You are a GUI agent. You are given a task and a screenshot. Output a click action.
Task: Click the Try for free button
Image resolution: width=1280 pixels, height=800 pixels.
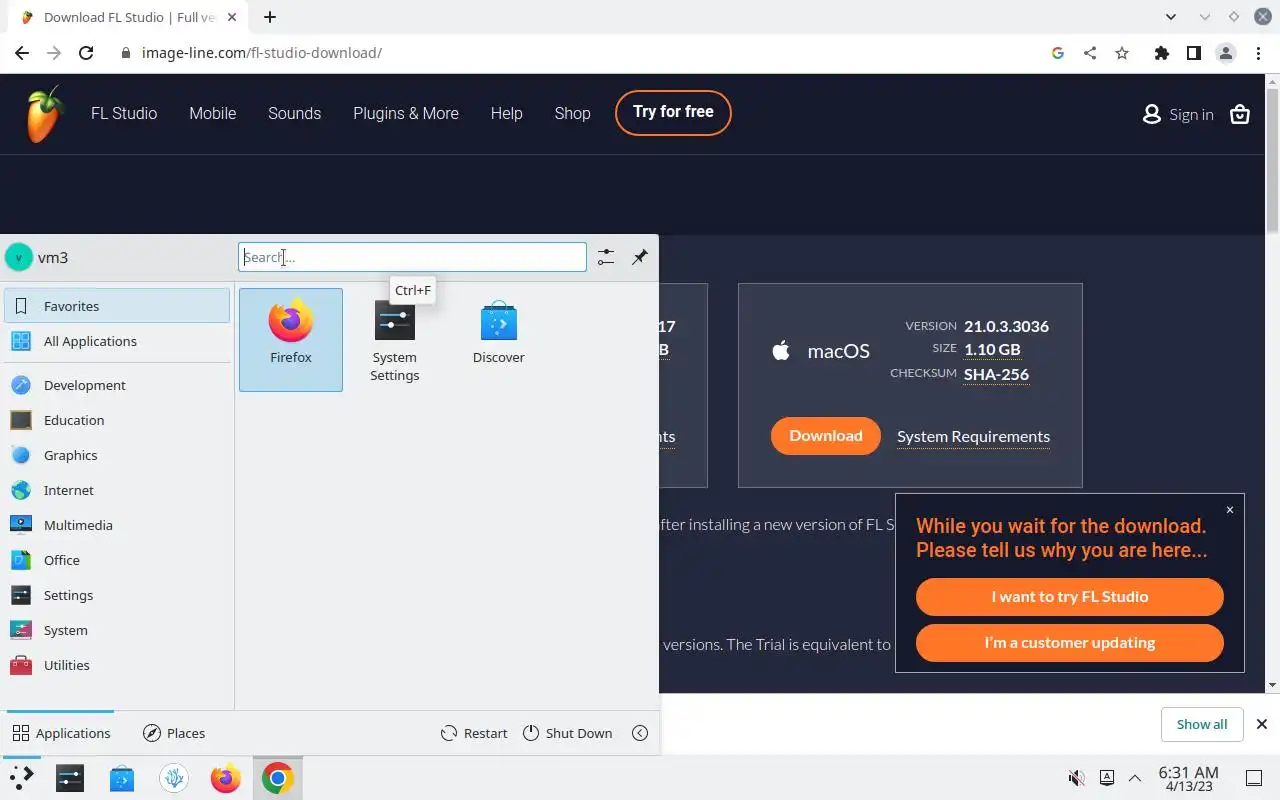coord(673,112)
